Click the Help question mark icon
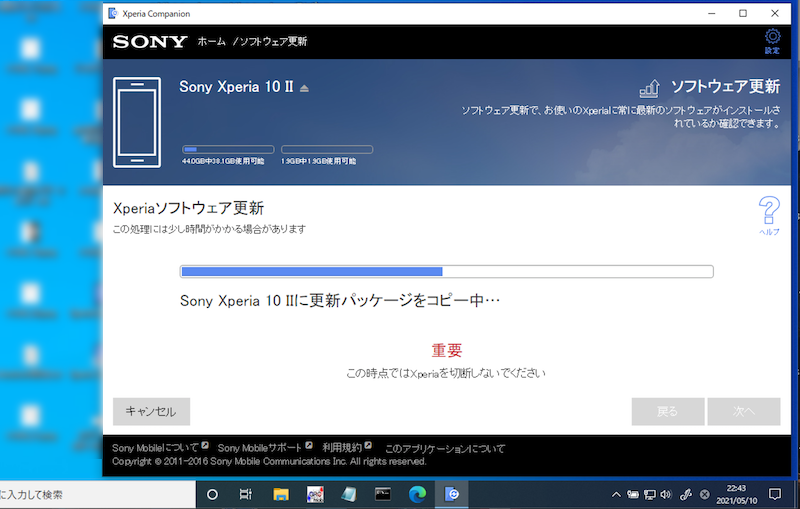Screen dimensions: 800x509 768,212
